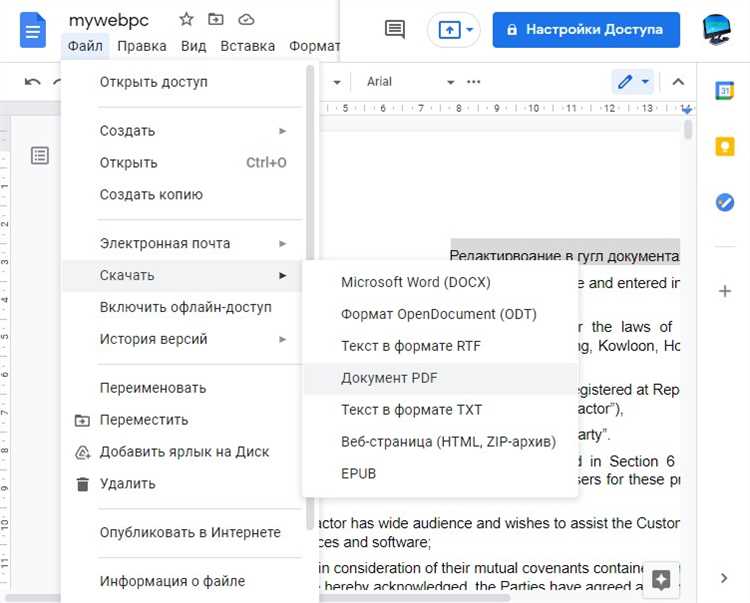Screen dimensions: 750x603
Task: Click the mywebpc document title
Action: pos(109,20)
